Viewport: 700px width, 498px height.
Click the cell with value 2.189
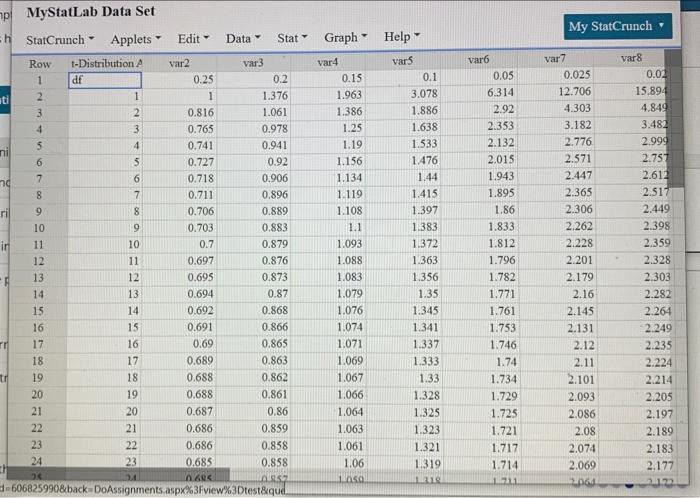tap(635, 432)
